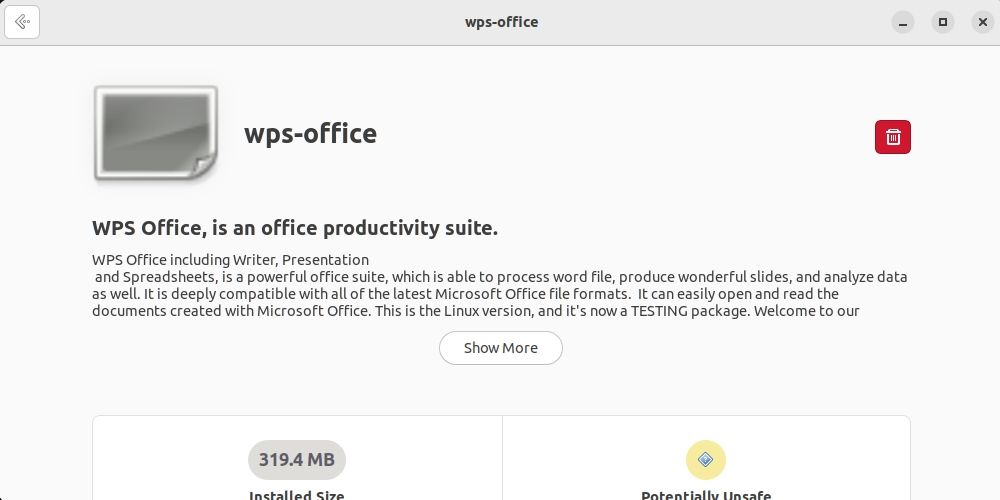Click the wps-office application icon image
The width and height of the screenshot is (1000, 500).
(x=155, y=133)
